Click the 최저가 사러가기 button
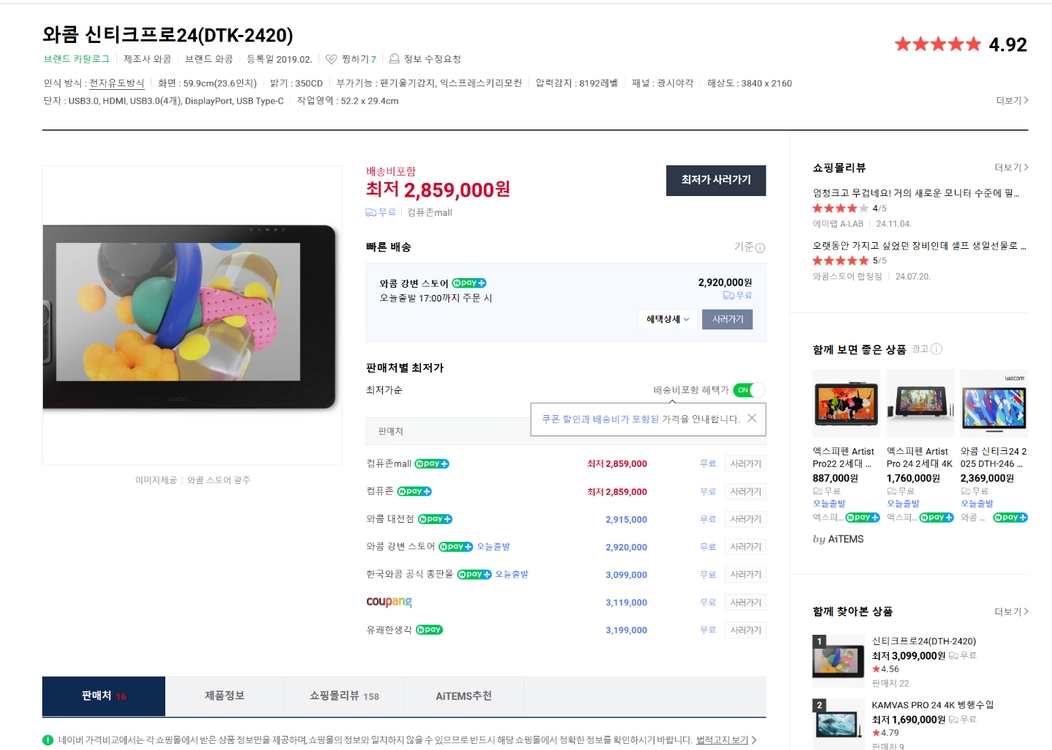The width and height of the screenshot is (1052, 750). (716, 180)
